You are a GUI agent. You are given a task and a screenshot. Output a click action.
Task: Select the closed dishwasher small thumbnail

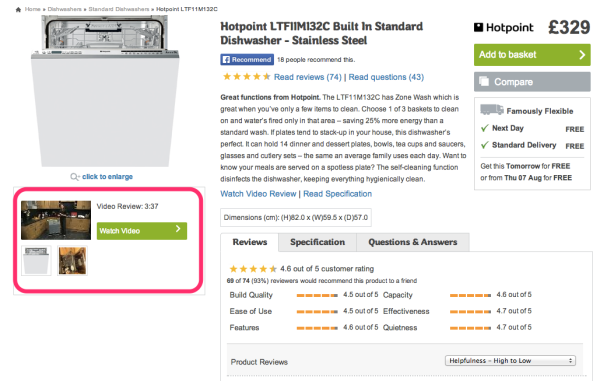[36, 261]
